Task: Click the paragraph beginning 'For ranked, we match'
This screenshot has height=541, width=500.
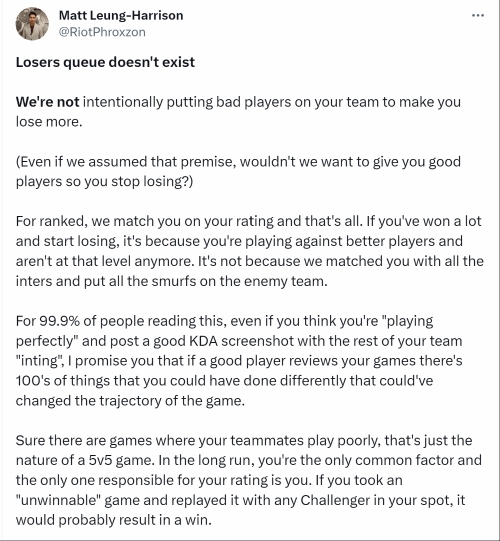Action: pos(249,251)
